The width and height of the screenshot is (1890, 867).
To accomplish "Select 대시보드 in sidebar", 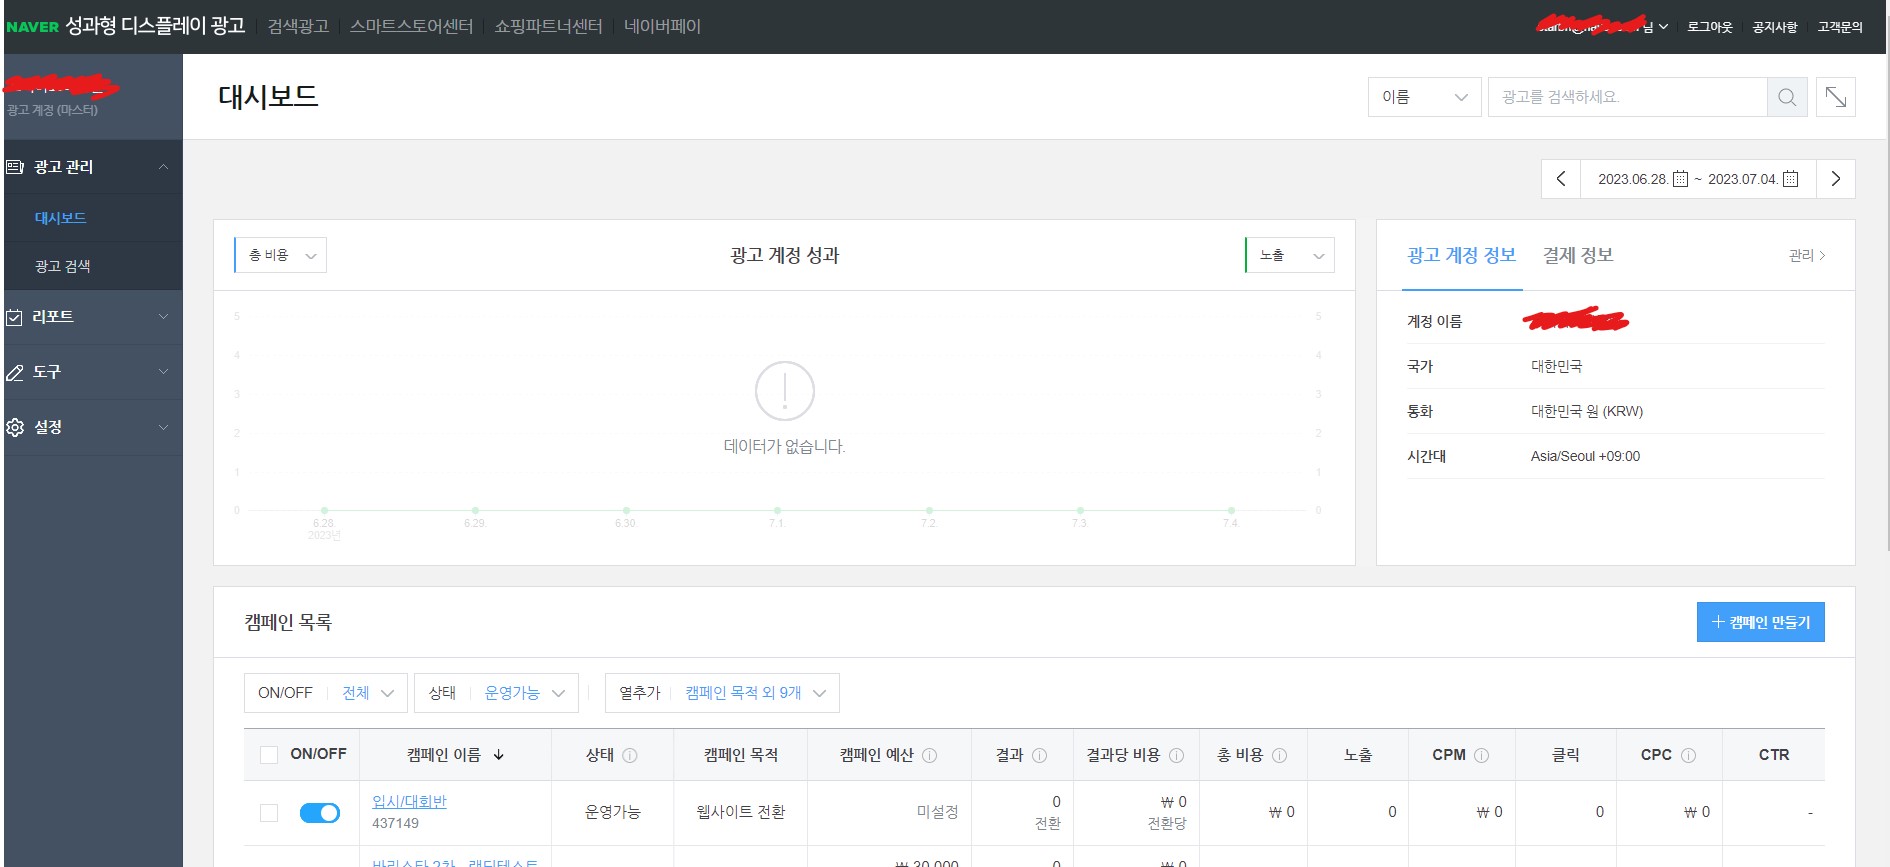I will pyautogui.click(x=61, y=218).
